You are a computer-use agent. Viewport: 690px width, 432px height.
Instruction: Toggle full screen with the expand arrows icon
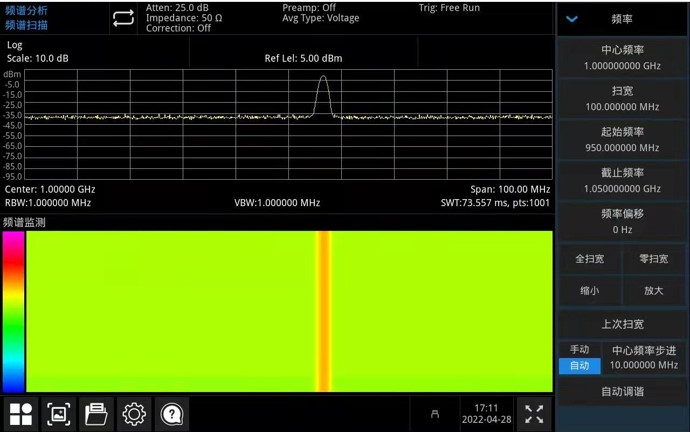tap(534, 413)
